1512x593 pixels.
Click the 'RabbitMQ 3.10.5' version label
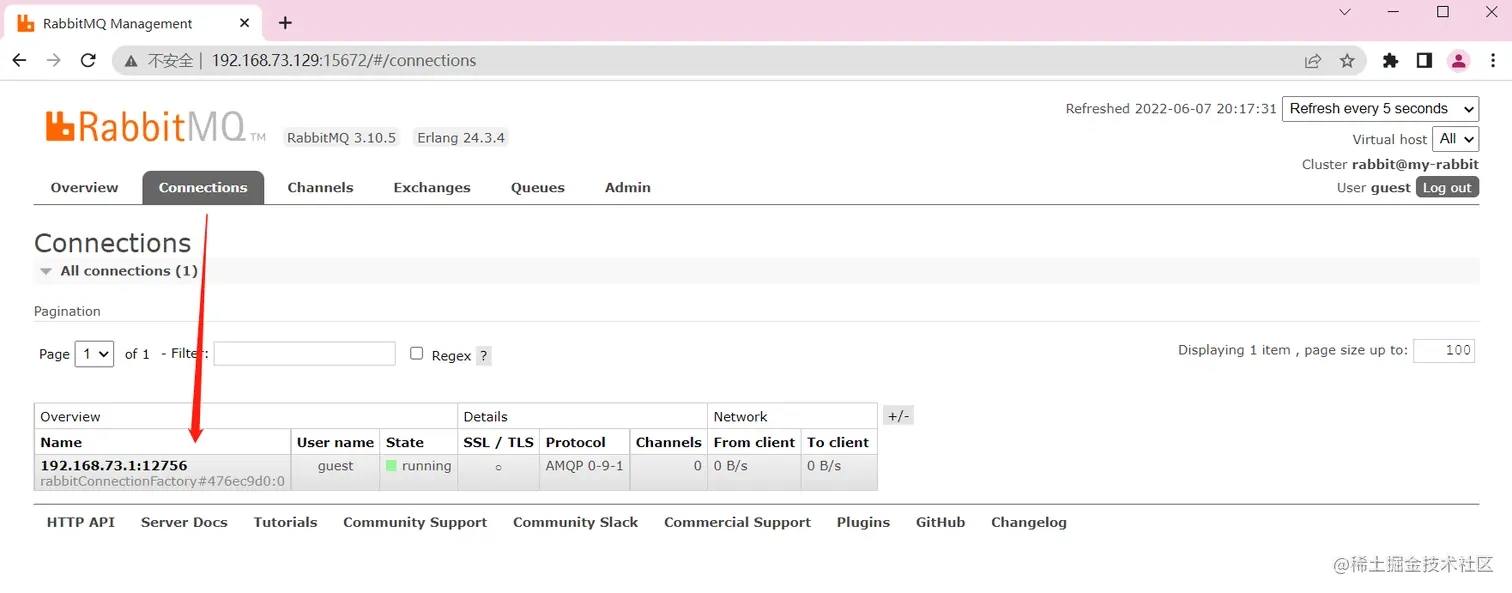(x=341, y=138)
